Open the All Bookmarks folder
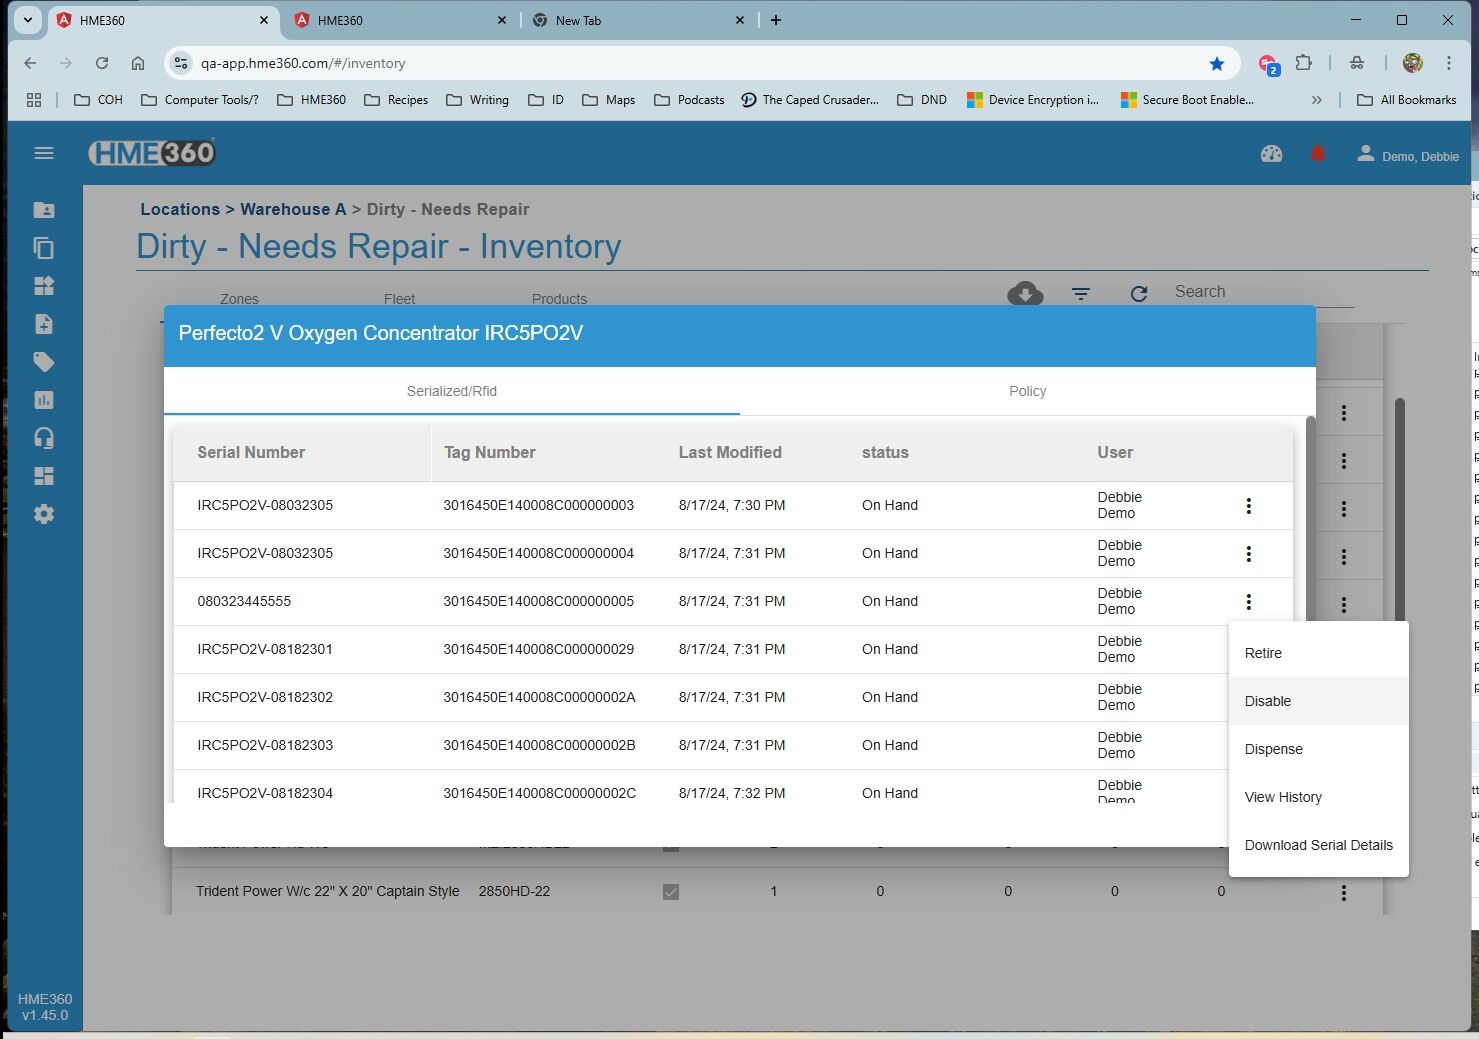 click(1406, 100)
